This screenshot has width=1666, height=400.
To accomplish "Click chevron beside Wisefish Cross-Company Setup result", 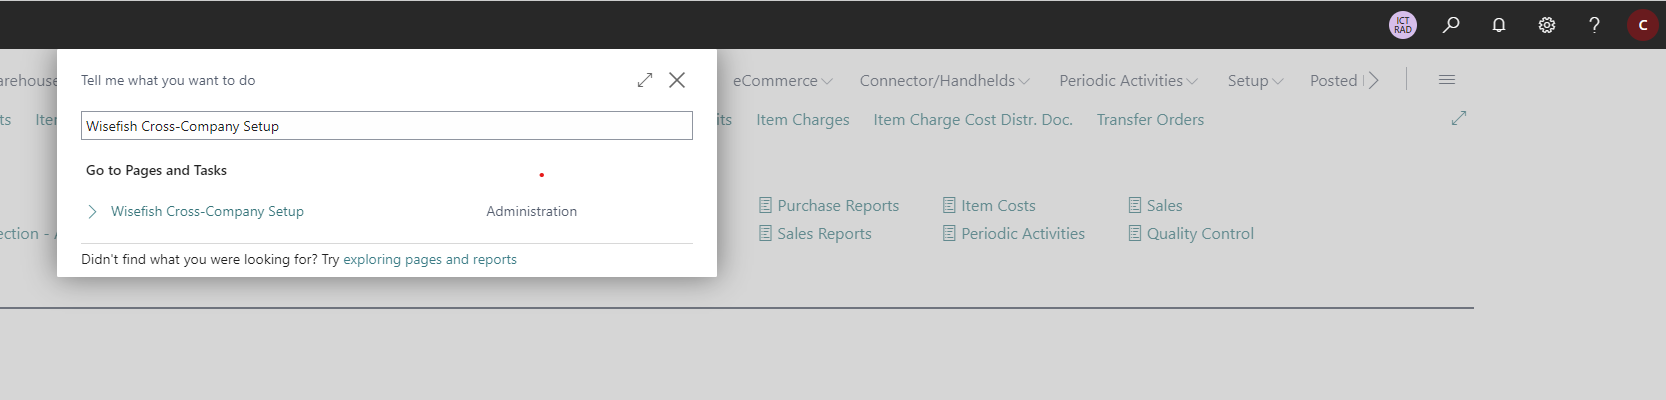I will (x=92, y=211).
